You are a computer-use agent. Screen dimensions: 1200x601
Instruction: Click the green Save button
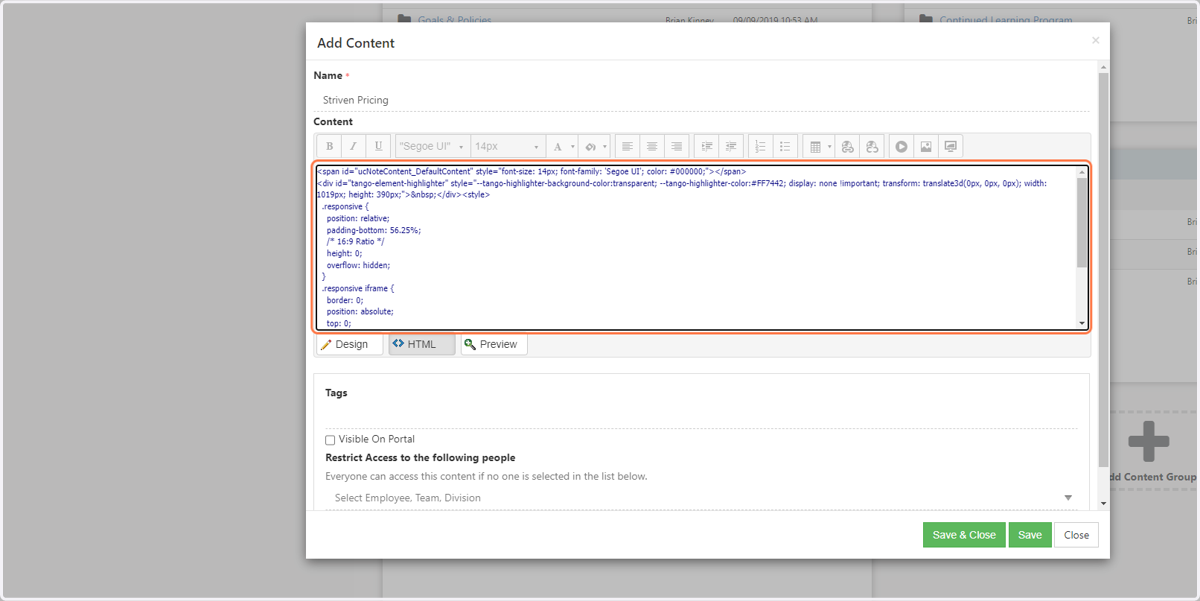coord(1030,535)
